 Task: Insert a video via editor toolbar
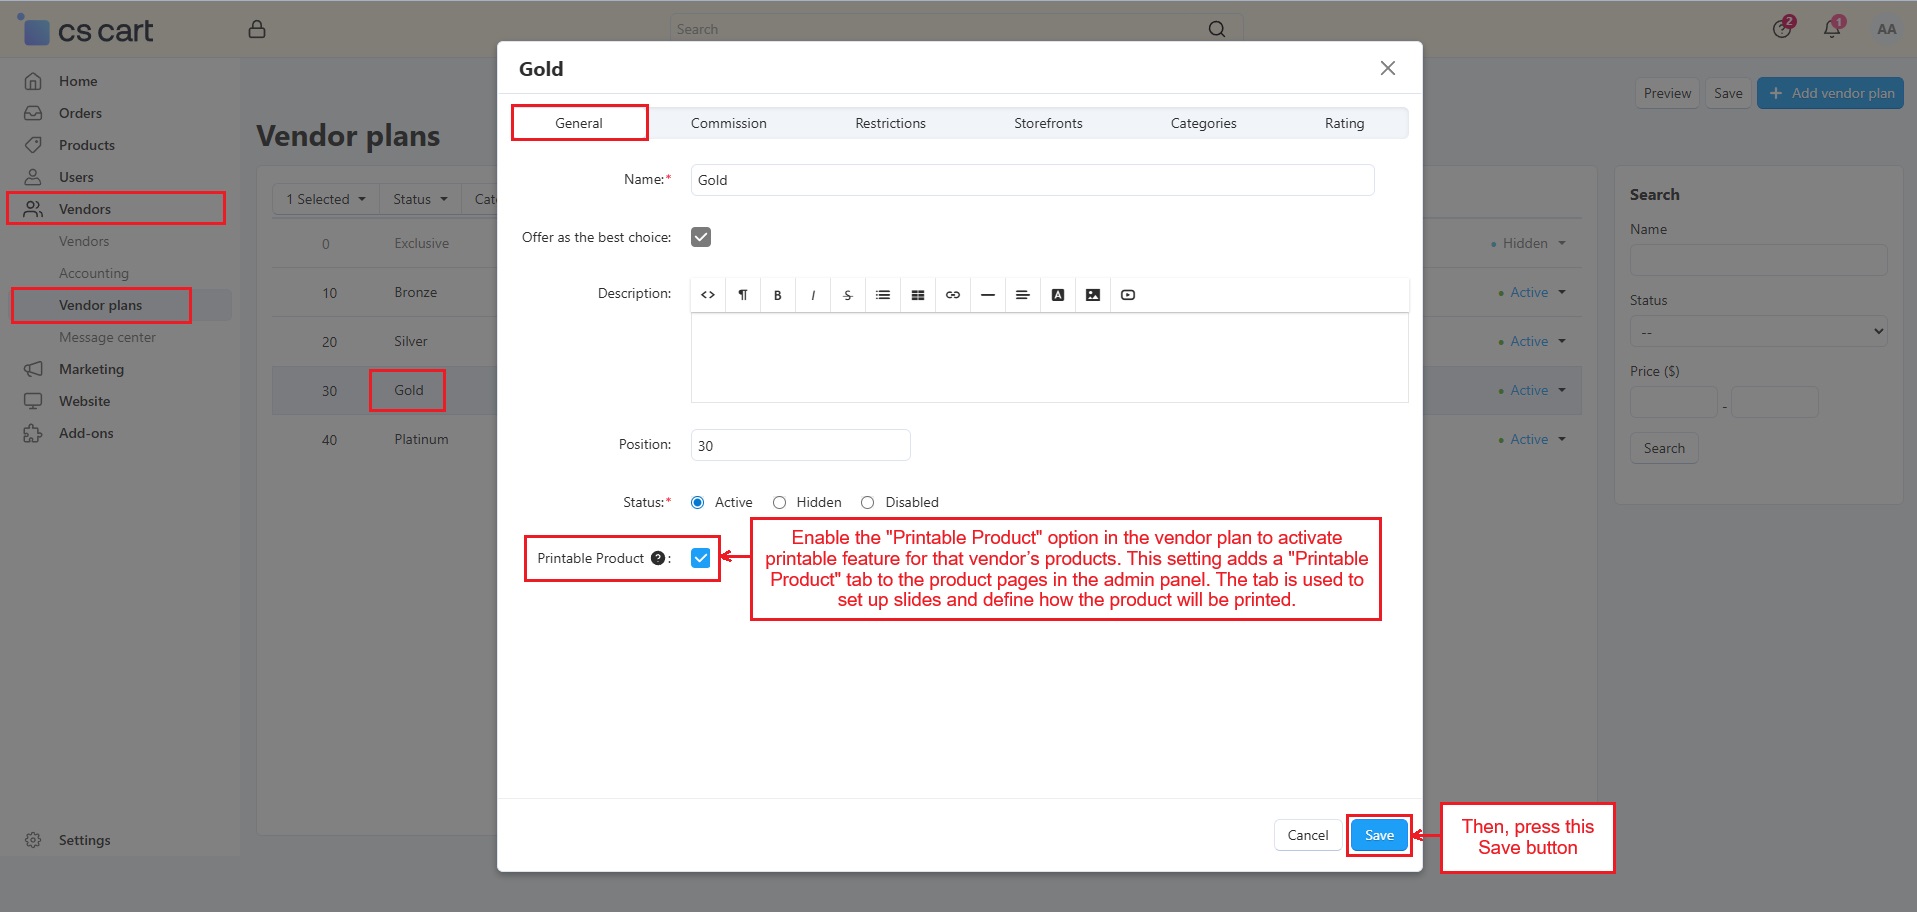tap(1127, 295)
